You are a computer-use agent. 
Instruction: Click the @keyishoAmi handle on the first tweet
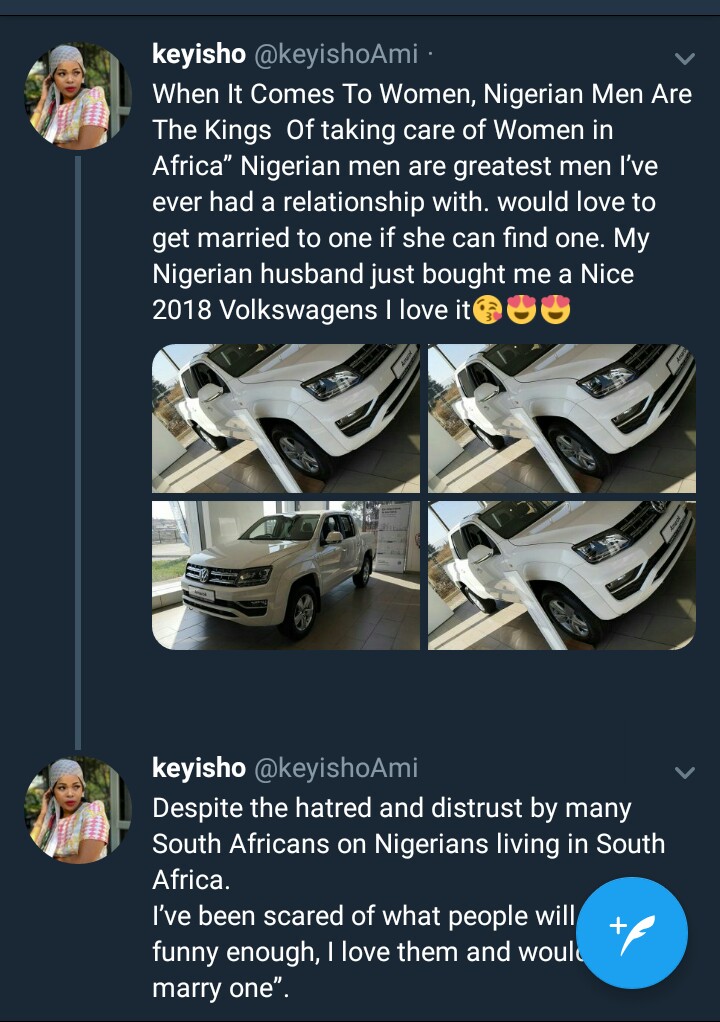click(336, 55)
